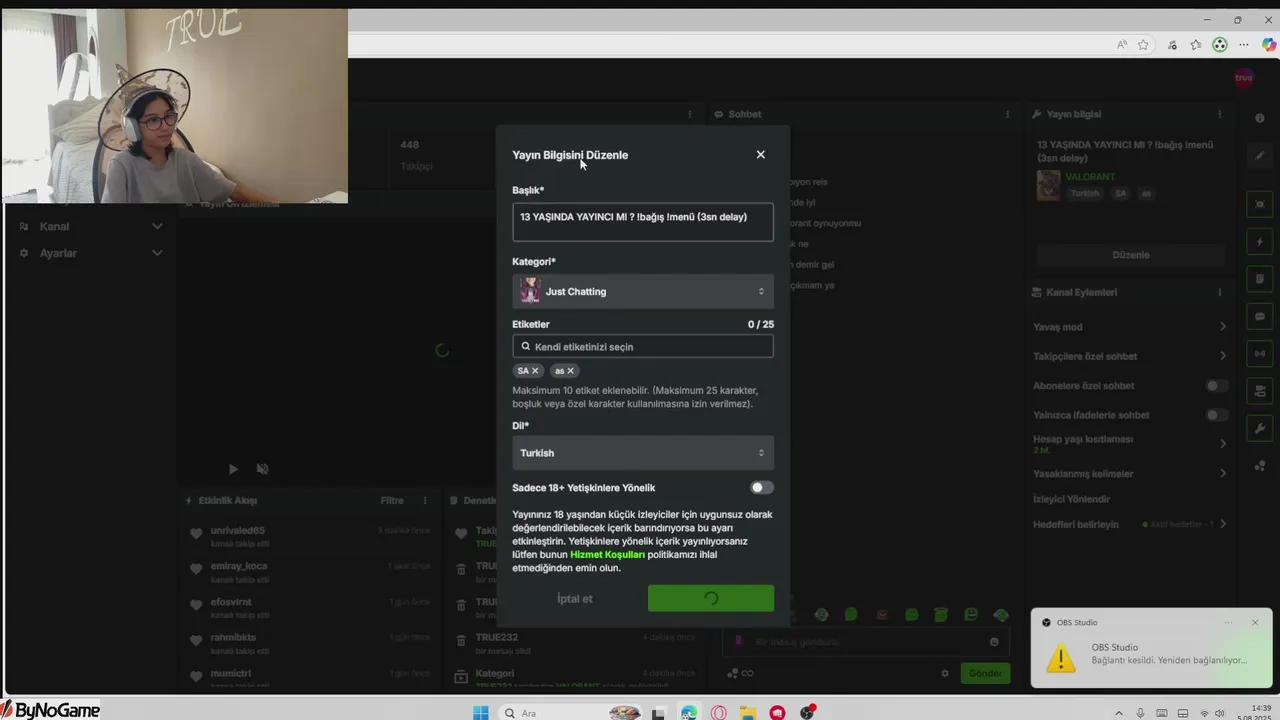Expand the Ayarlar sidebar section
This screenshot has width=1280, height=720.
point(90,253)
